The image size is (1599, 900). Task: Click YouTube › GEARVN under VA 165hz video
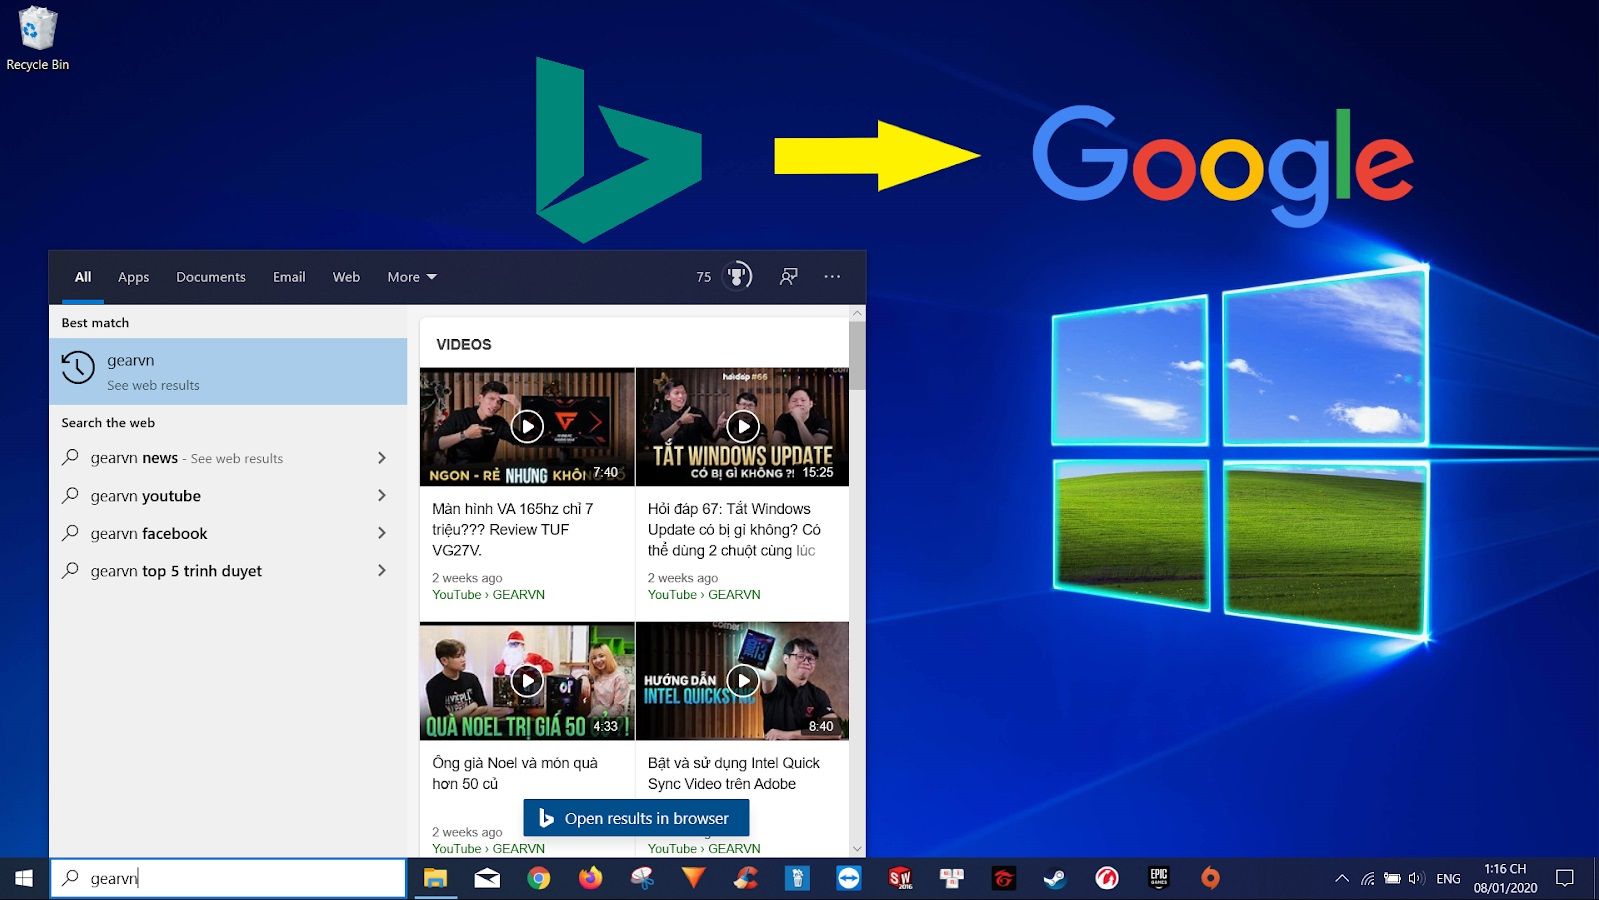click(488, 594)
